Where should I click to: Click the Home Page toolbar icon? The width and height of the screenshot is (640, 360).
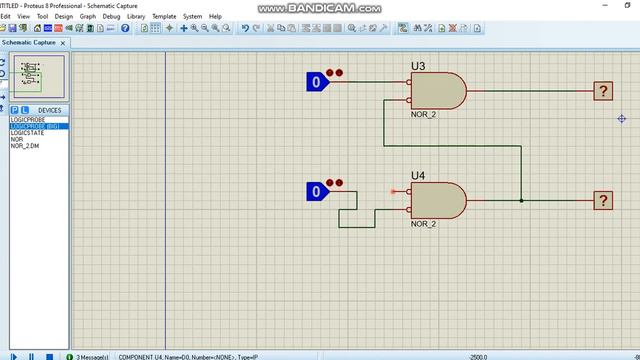point(37,28)
